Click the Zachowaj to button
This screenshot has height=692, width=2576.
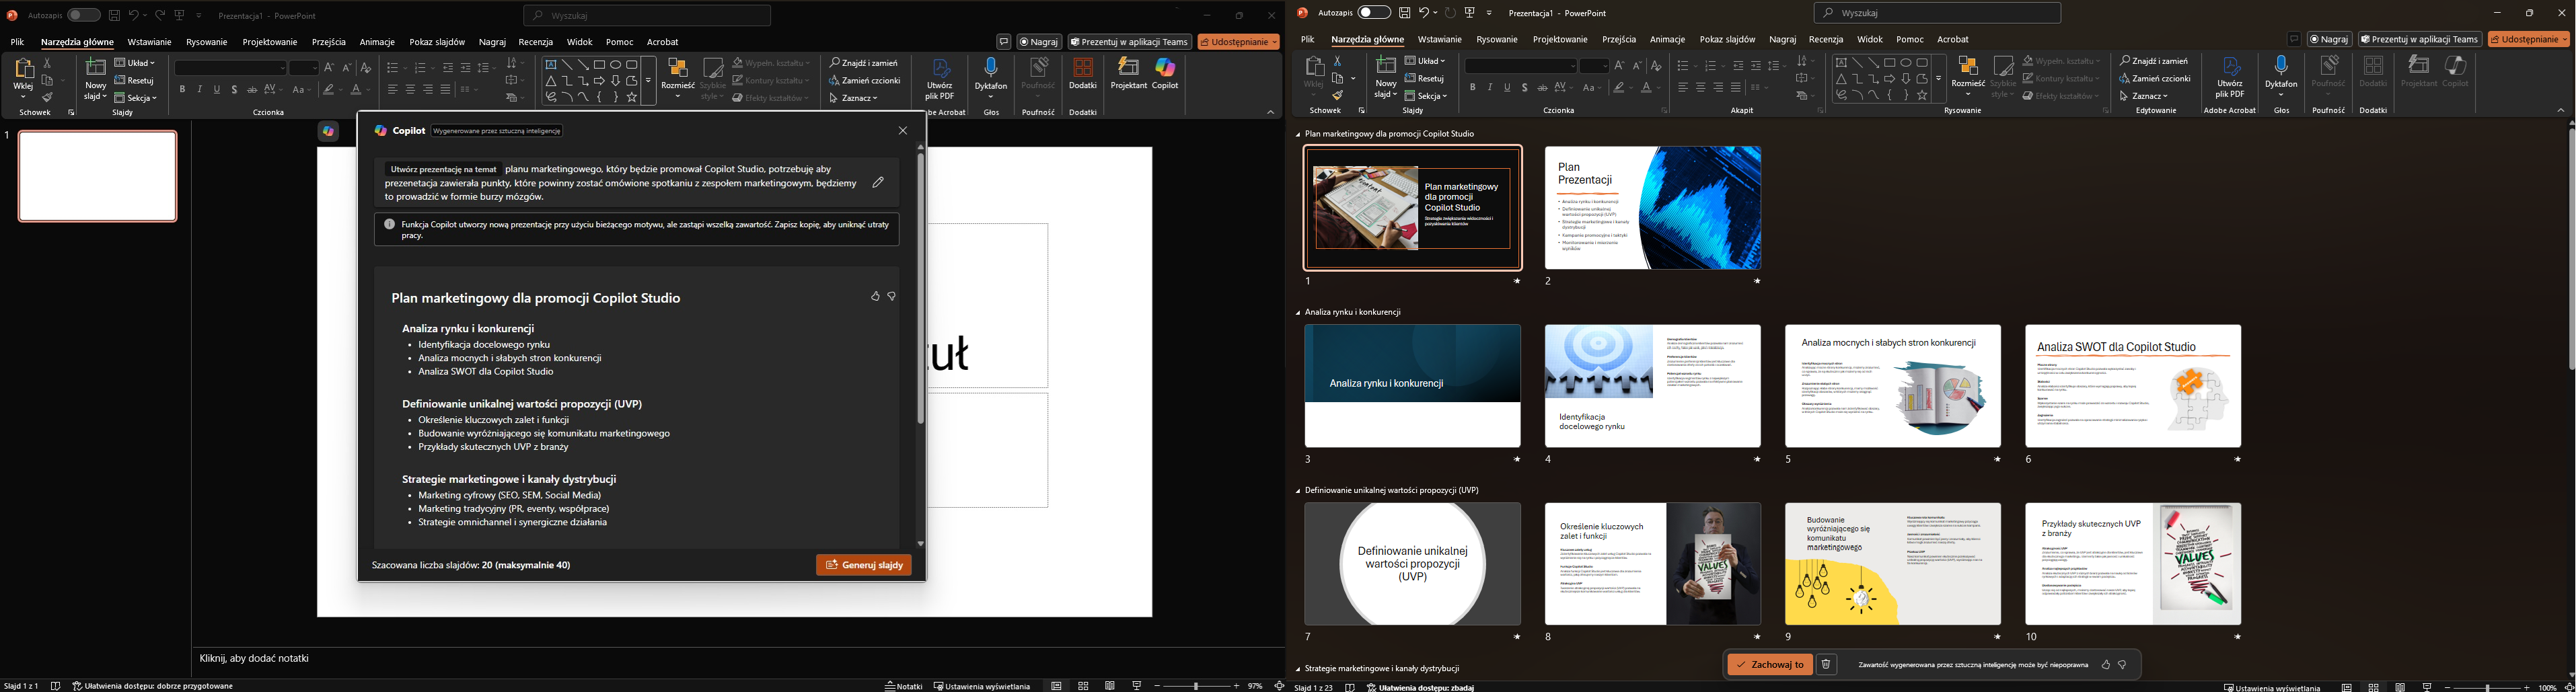pyautogui.click(x=1770, y=664)
